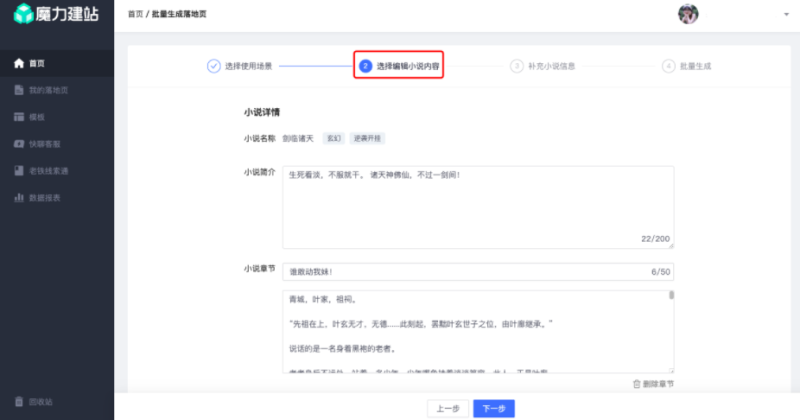Click the 小说详情 heading

262,112
